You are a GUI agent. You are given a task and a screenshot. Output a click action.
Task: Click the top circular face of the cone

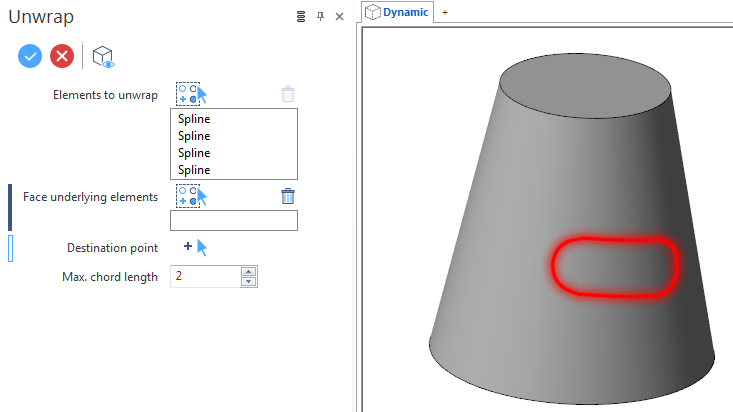pyautogui.click(x=585, y=85)
